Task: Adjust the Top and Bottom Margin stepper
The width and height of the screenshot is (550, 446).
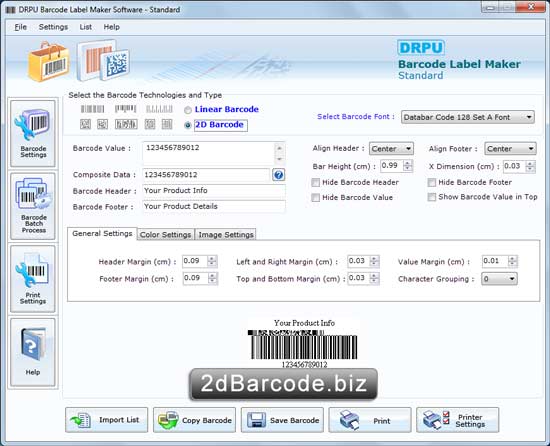Action: click(x=374, y=278)
